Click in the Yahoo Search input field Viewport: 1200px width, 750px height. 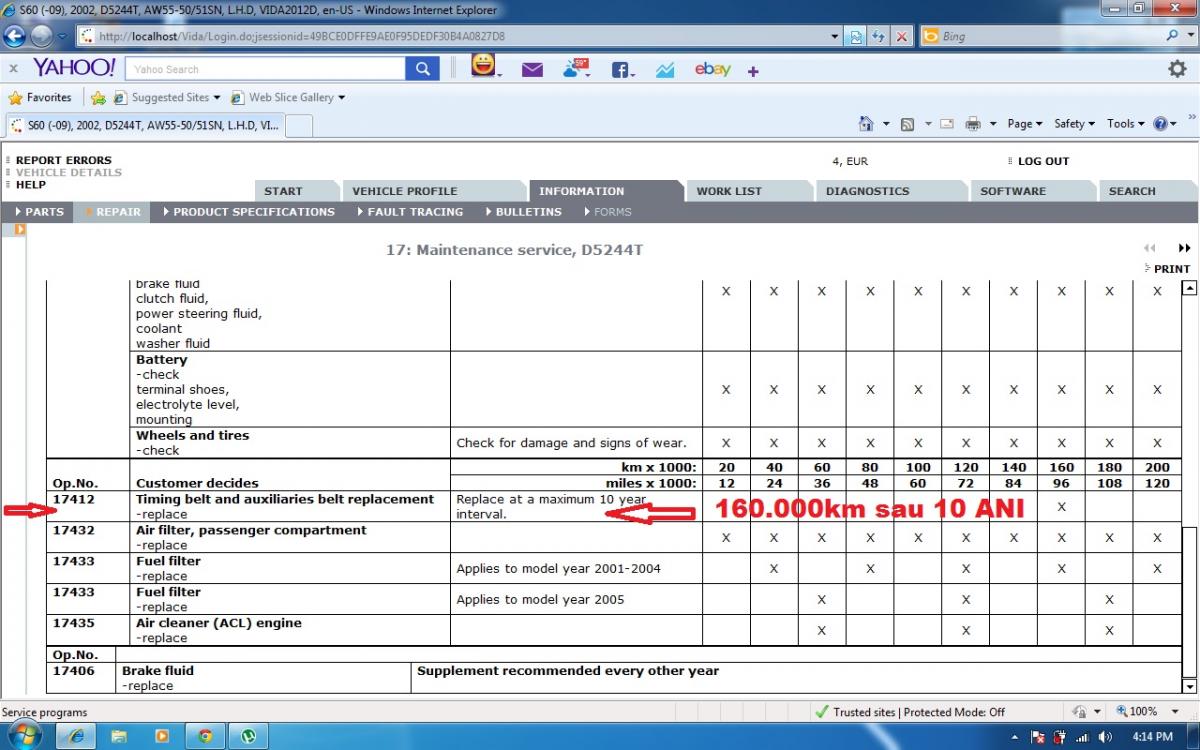[x=266, y=69]
